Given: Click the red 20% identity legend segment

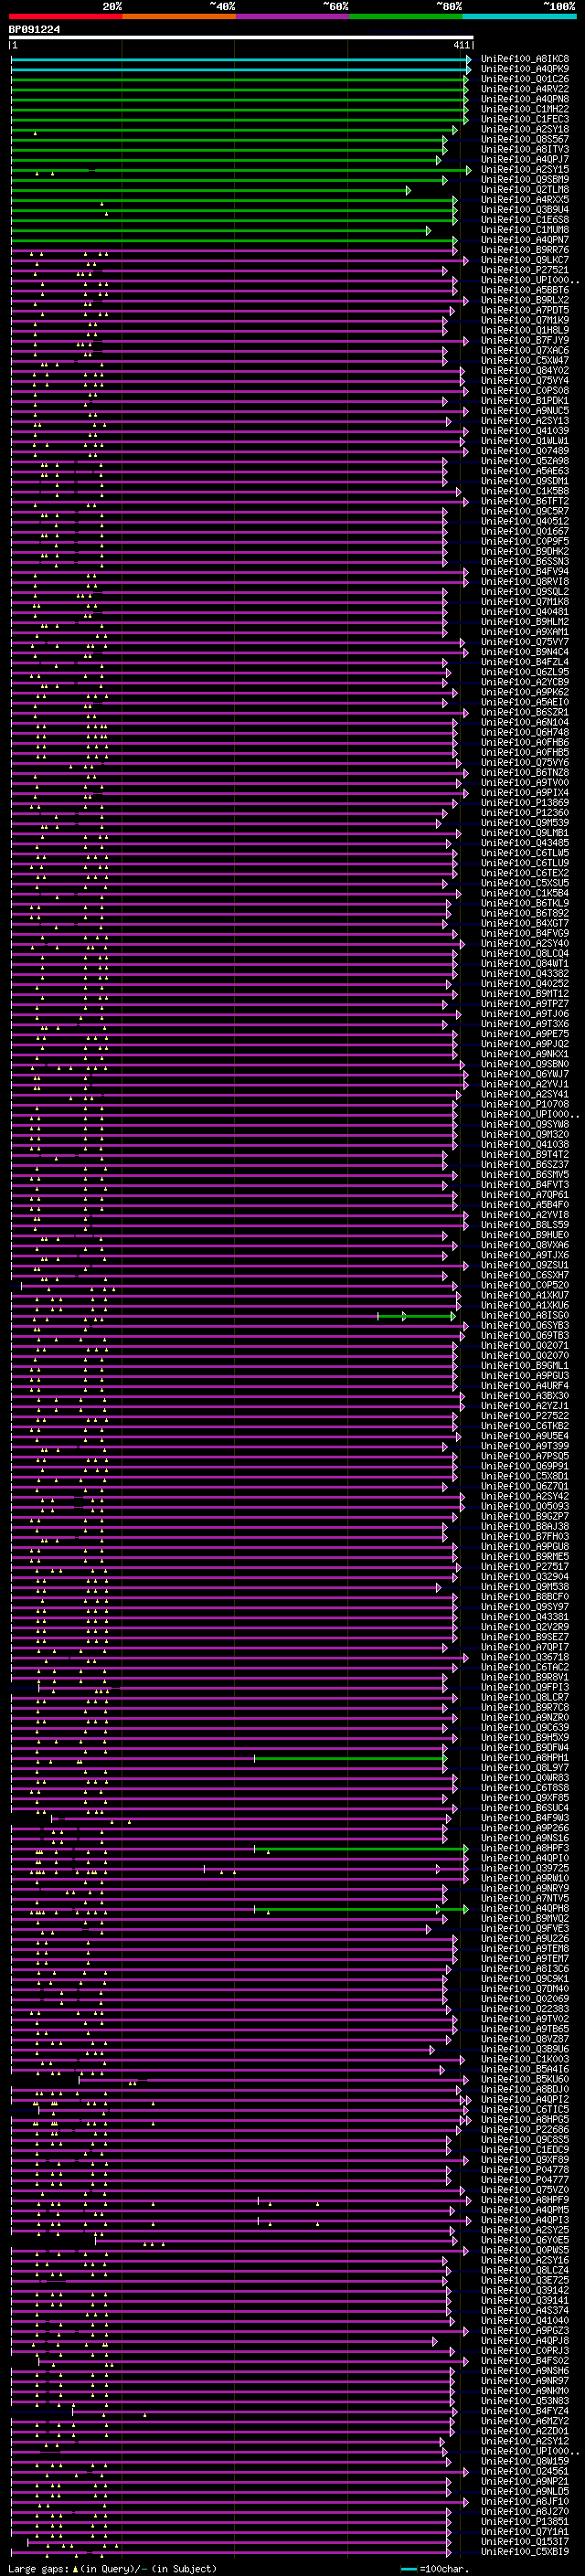Looking at the screenshot, I should [65, 16].
